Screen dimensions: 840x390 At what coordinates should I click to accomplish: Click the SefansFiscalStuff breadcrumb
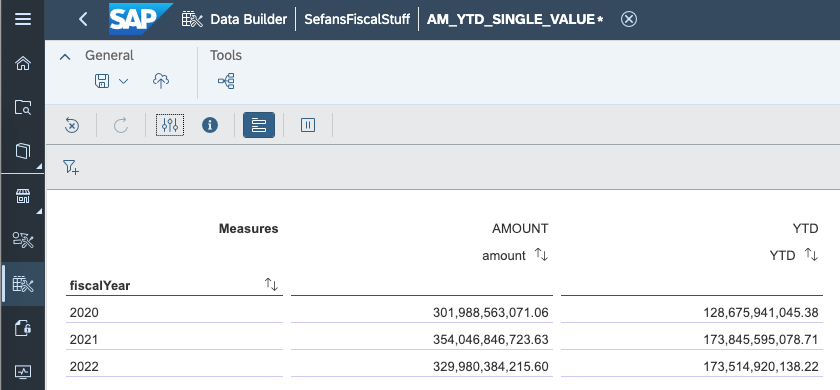click(357, 20)
